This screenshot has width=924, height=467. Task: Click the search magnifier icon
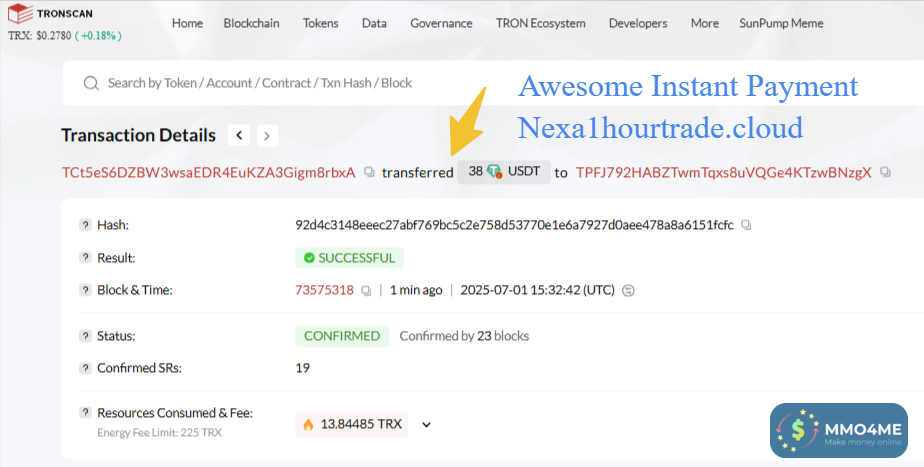point(91,83)
